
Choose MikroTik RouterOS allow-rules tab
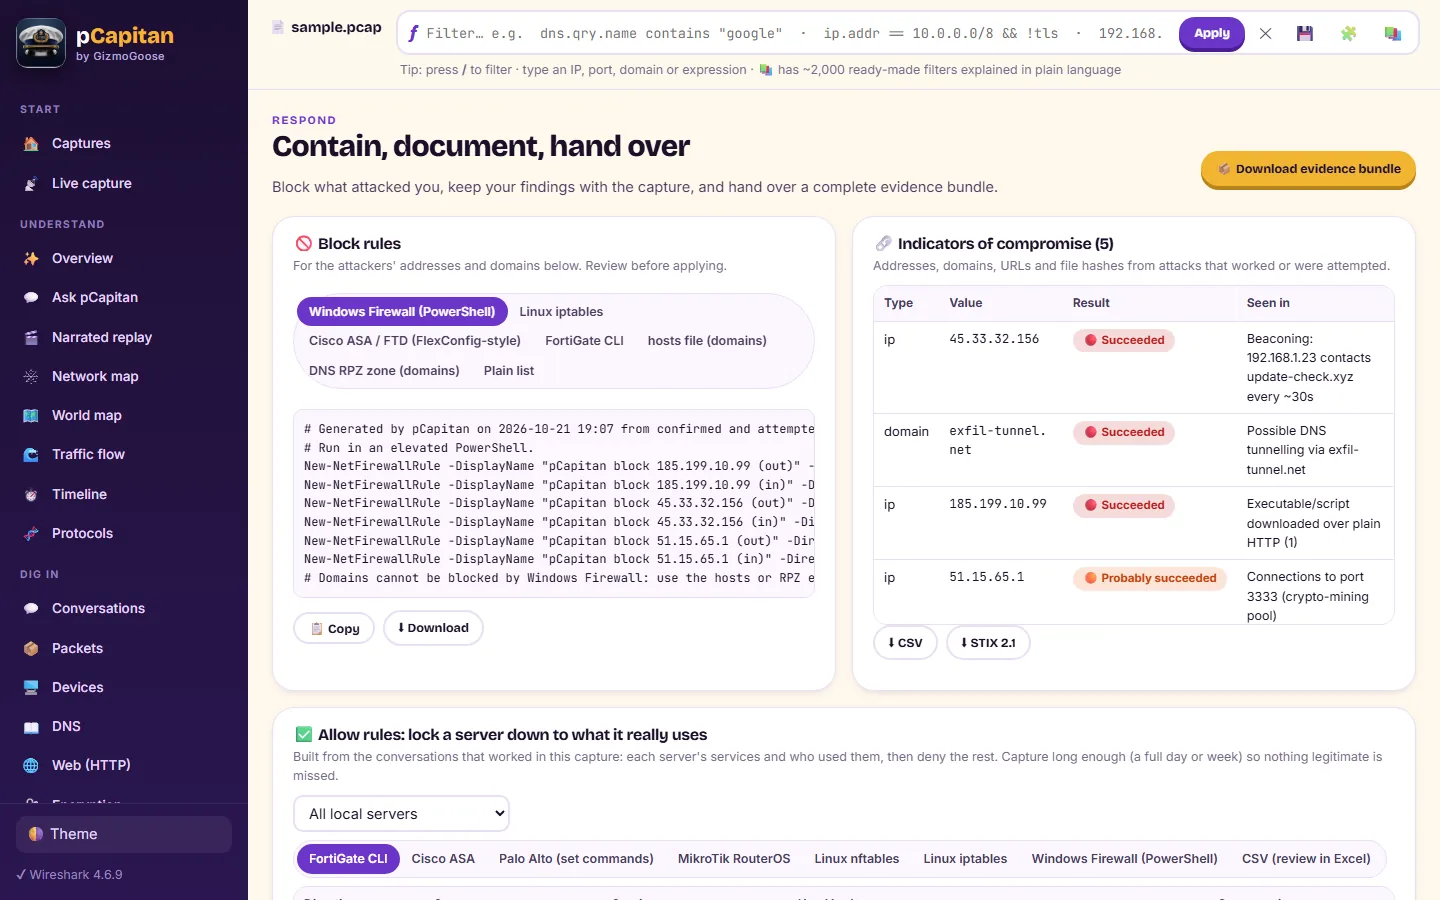(734, 859)
